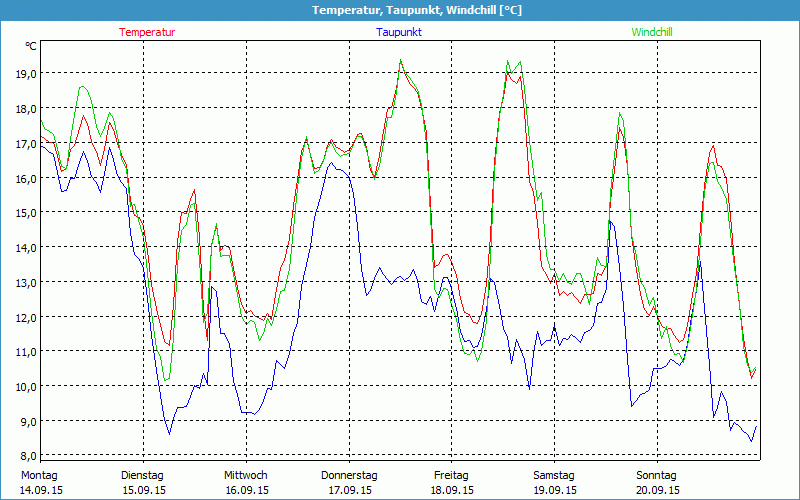Screen dimensions: 800x500
Task: Click the 16,0 y-axis value
Action: (x=27, y=179)
